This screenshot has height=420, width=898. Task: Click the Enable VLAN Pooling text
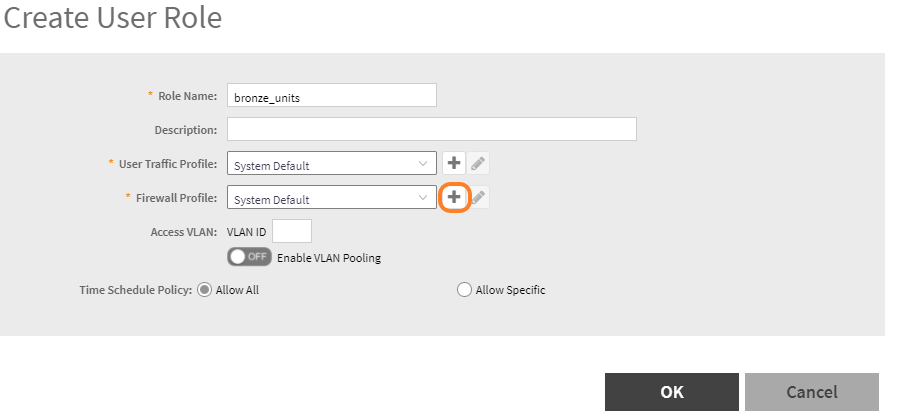(329, 258)
